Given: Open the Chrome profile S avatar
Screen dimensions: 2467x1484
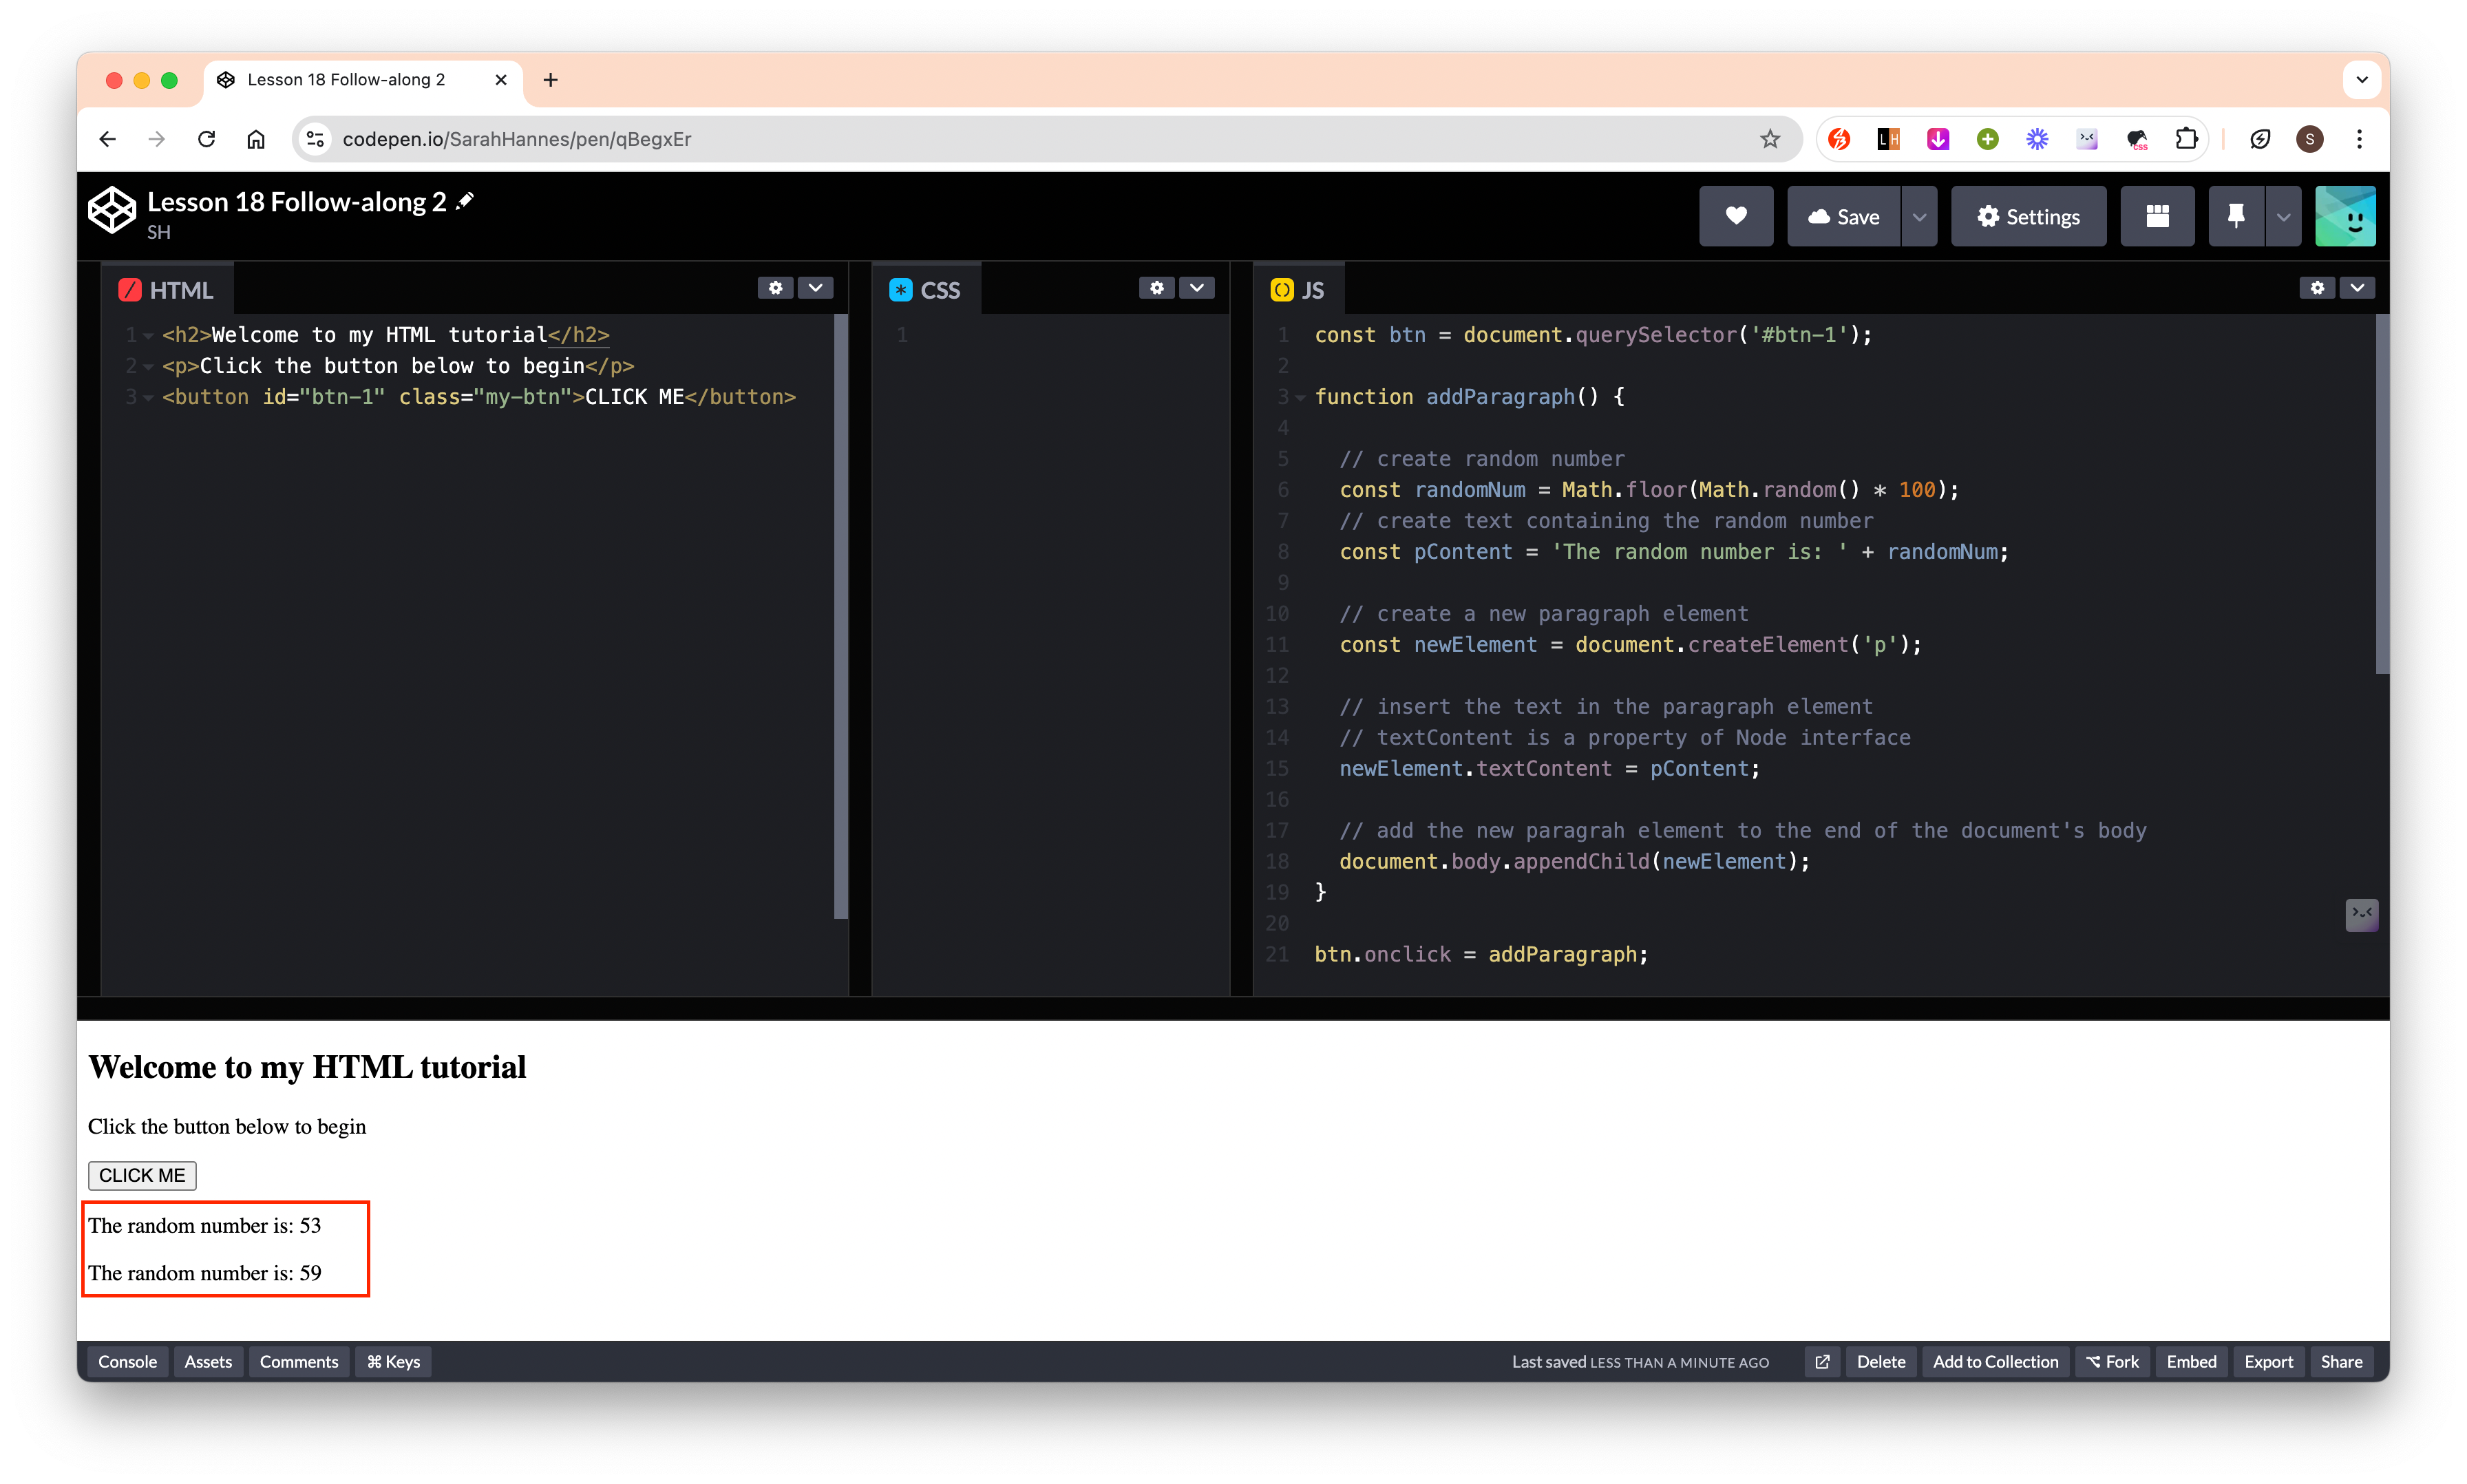Looking at the screenshot, I should click(2310, 139).
